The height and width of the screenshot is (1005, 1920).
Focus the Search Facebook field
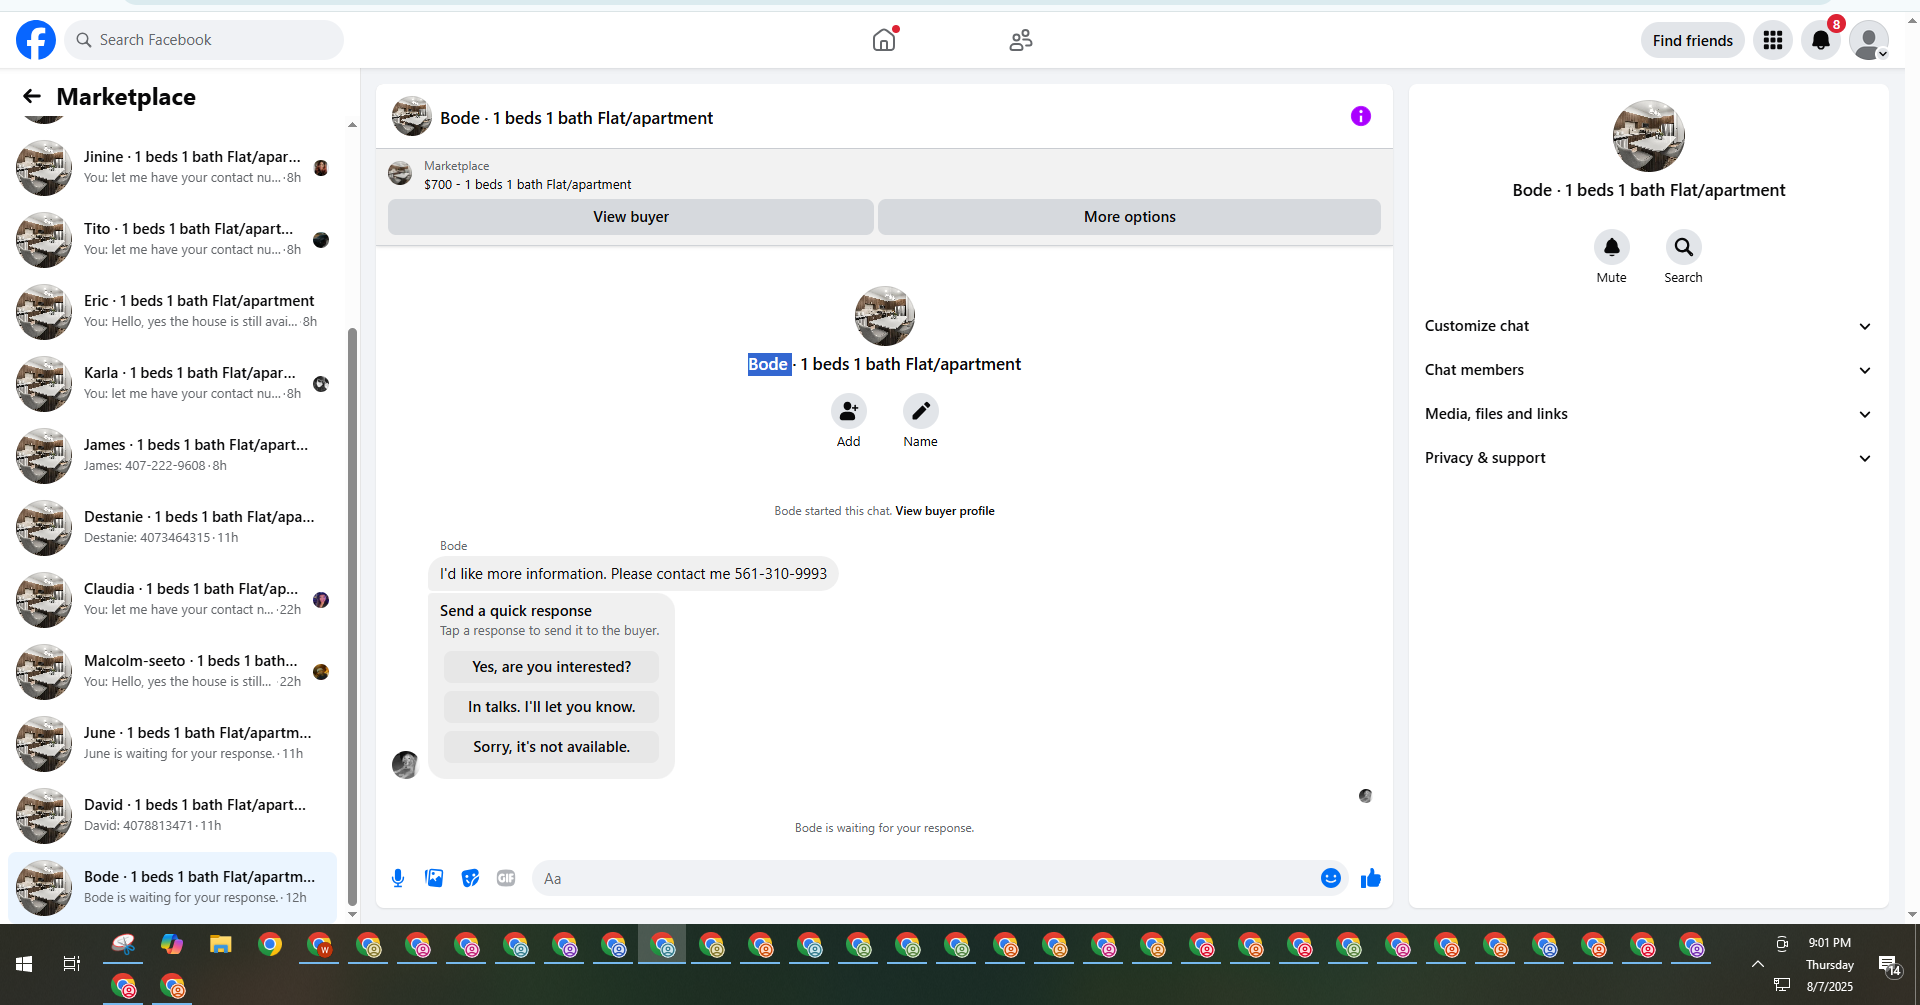click(204, 40)
